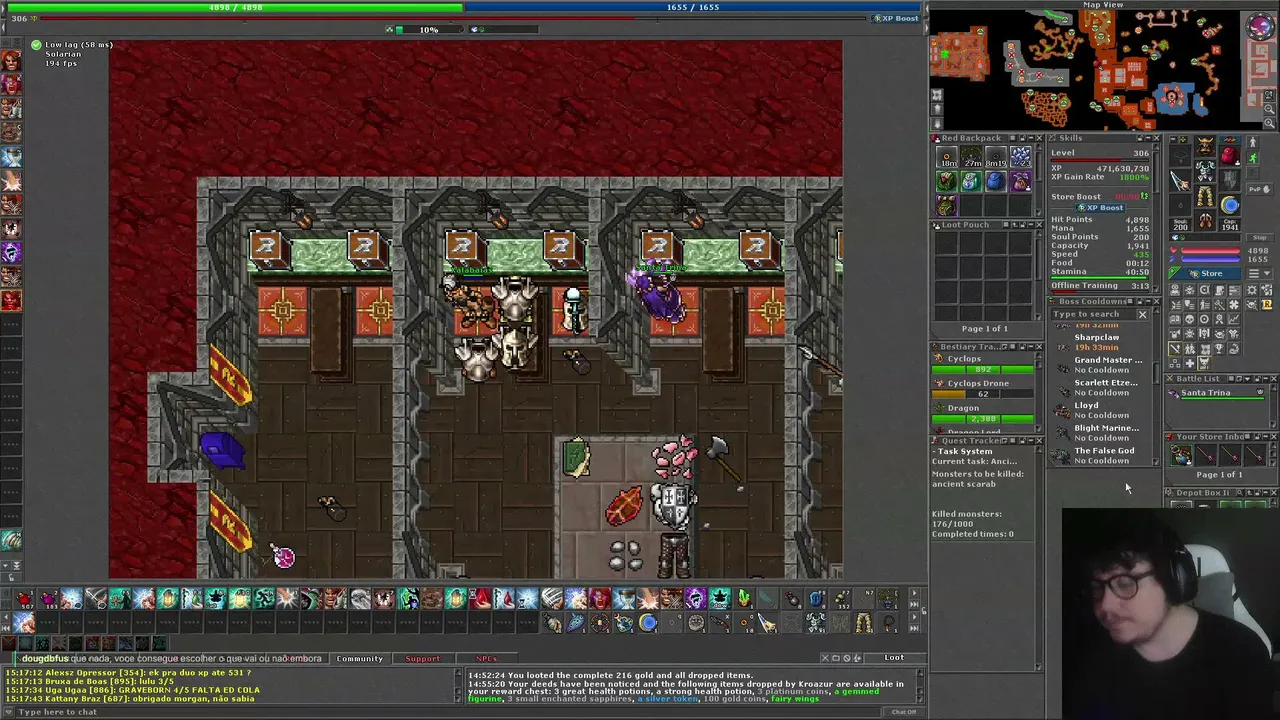Screen dimensions: 1280x720
Task: Use the red health potion hotkey showing 507
Action: coord(24,600)
